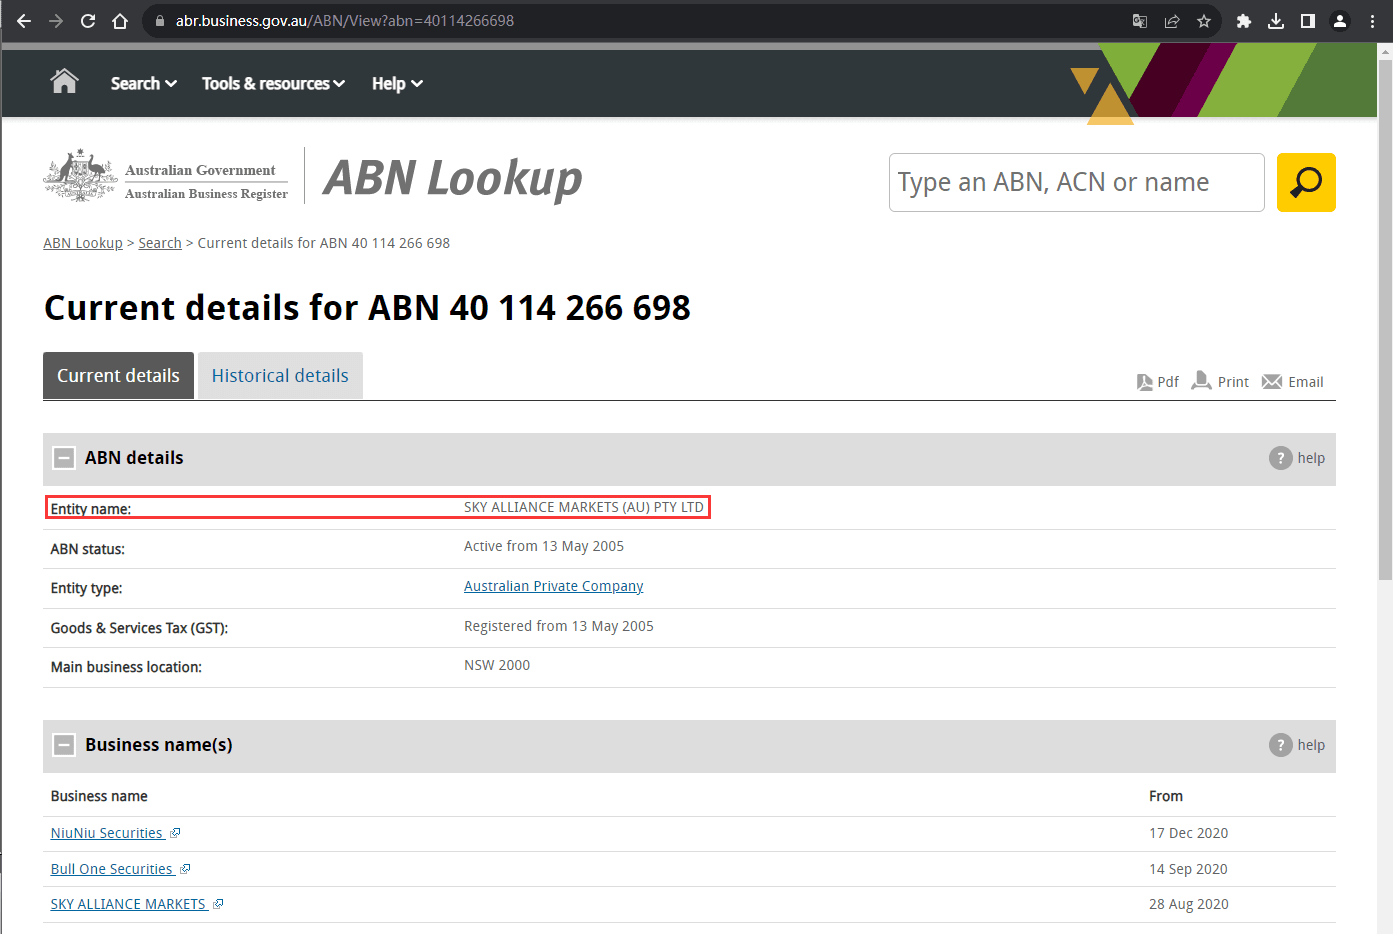Share this page via share icon
Viewport: 1393px width, 934px height.
1172,21
